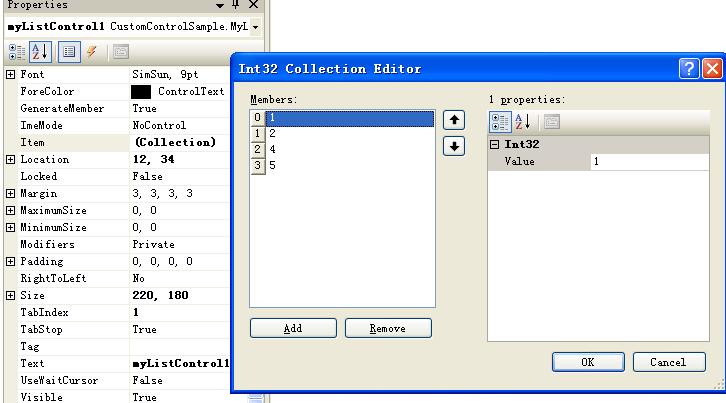
Task: Move selected member up with up arrow
Action: [x=454, y=120]
